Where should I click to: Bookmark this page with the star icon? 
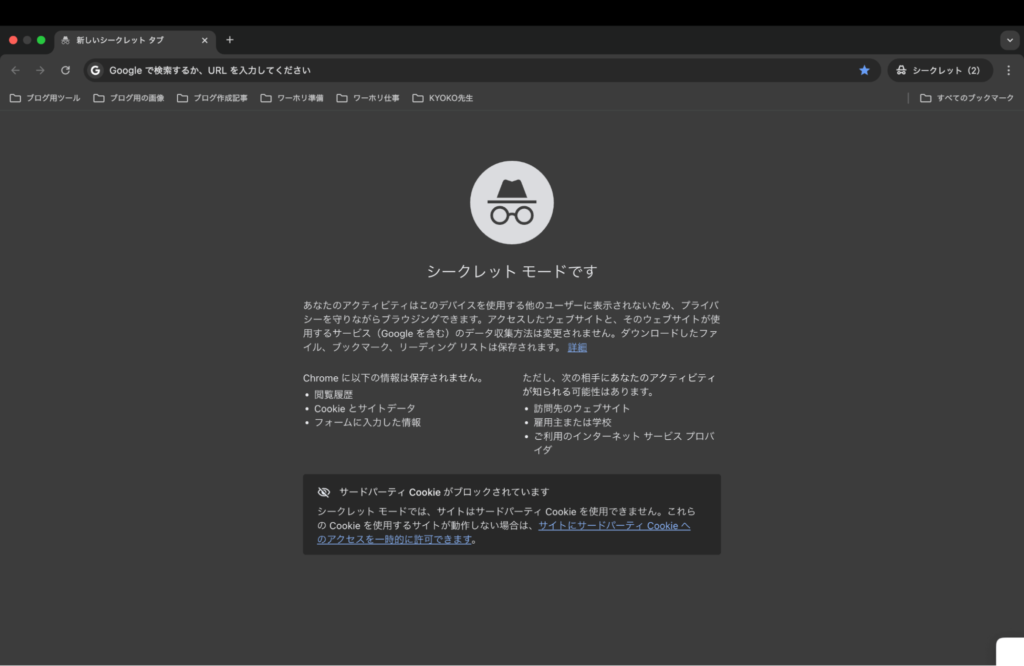pyautogui.click(x=863, y=70)
